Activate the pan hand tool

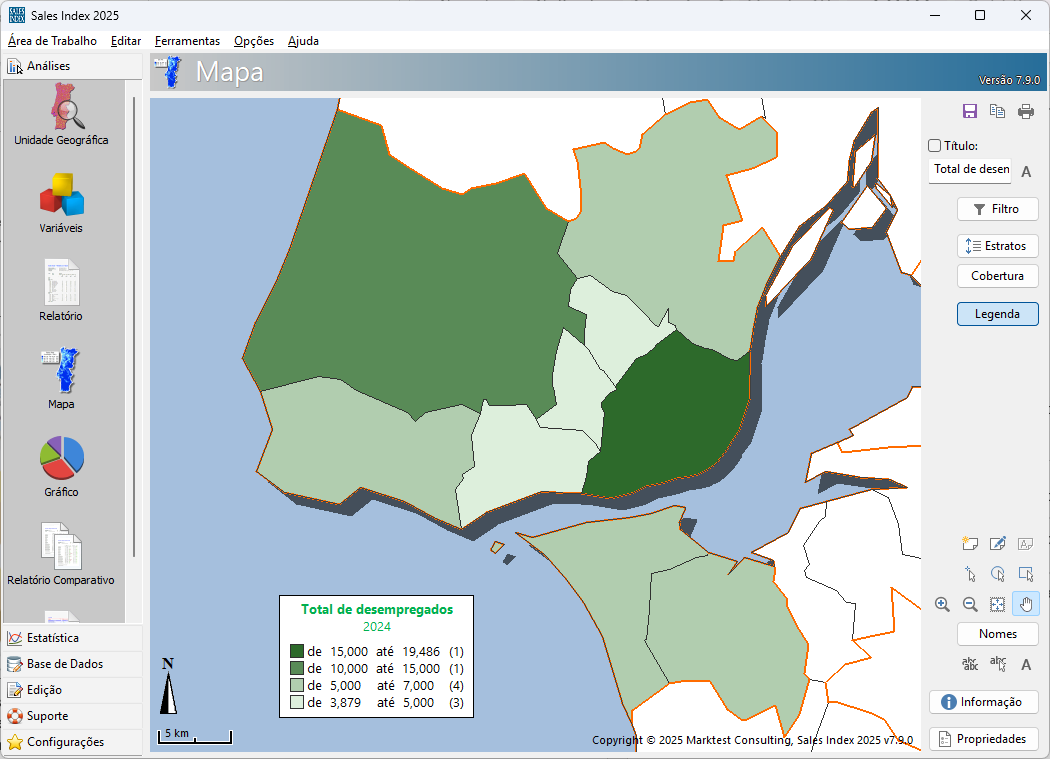coord(1026,604)
